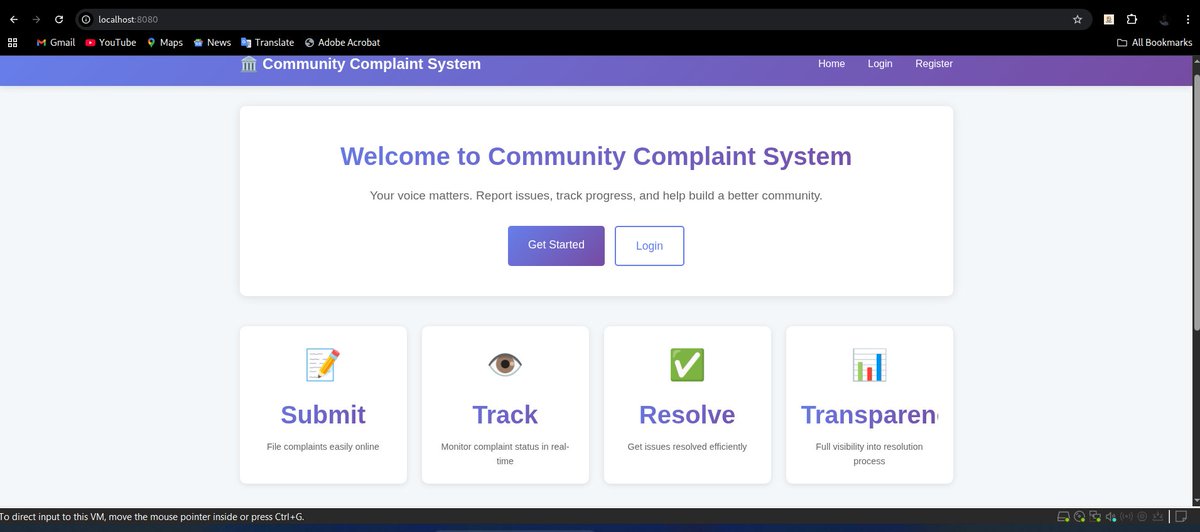Image resolution: width=1200 pixels, height=532 pixels.
Task: Click the Get Started button
Action: pos(556,245)
